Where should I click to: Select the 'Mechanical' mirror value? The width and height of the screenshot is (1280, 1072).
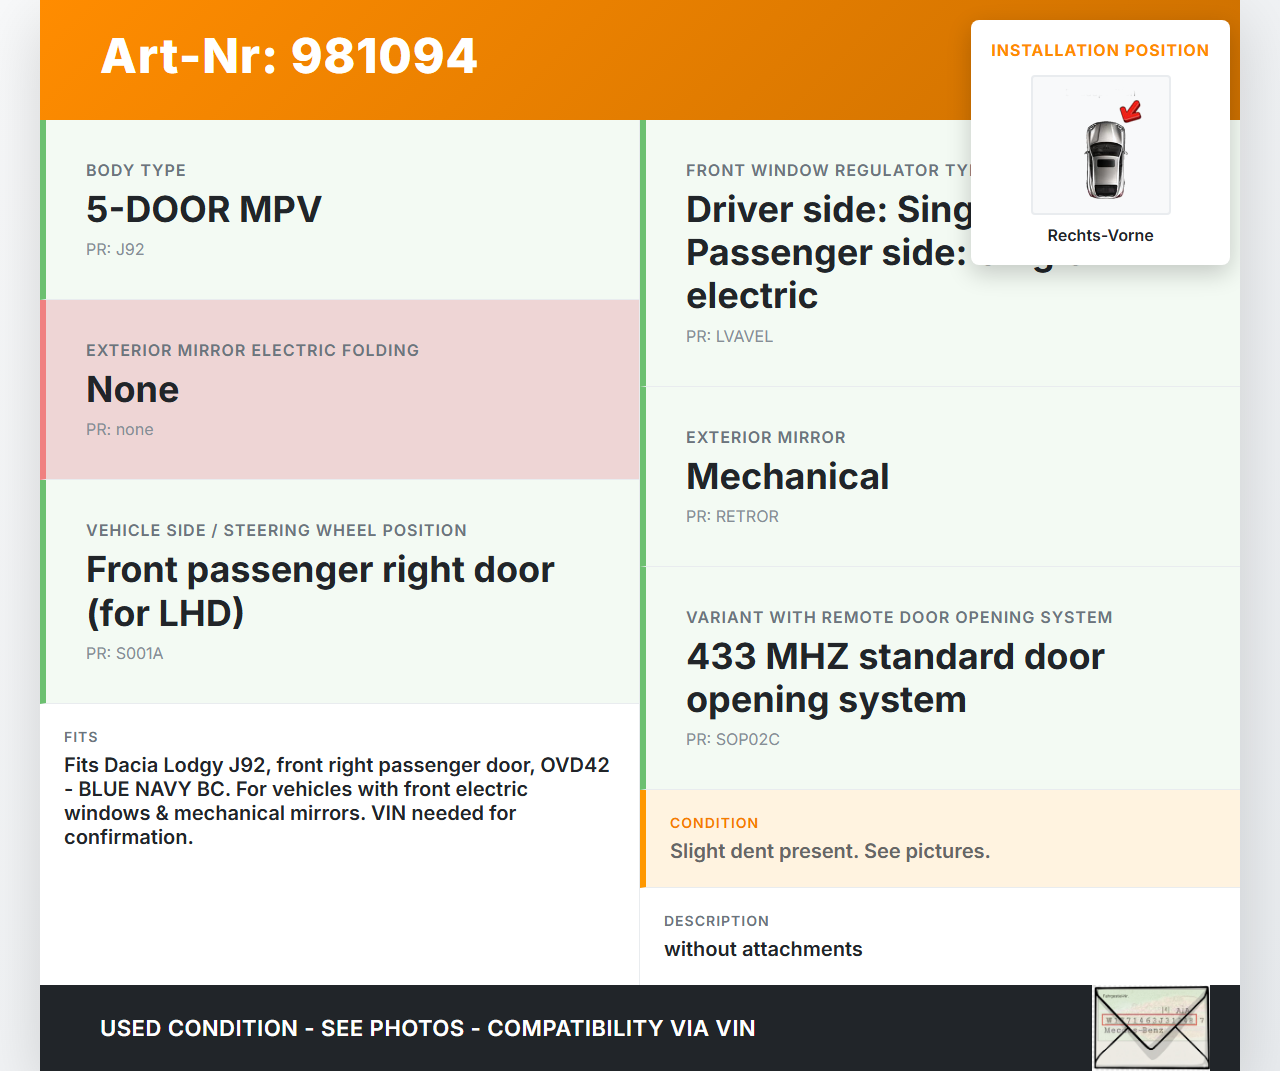[788, 476]
